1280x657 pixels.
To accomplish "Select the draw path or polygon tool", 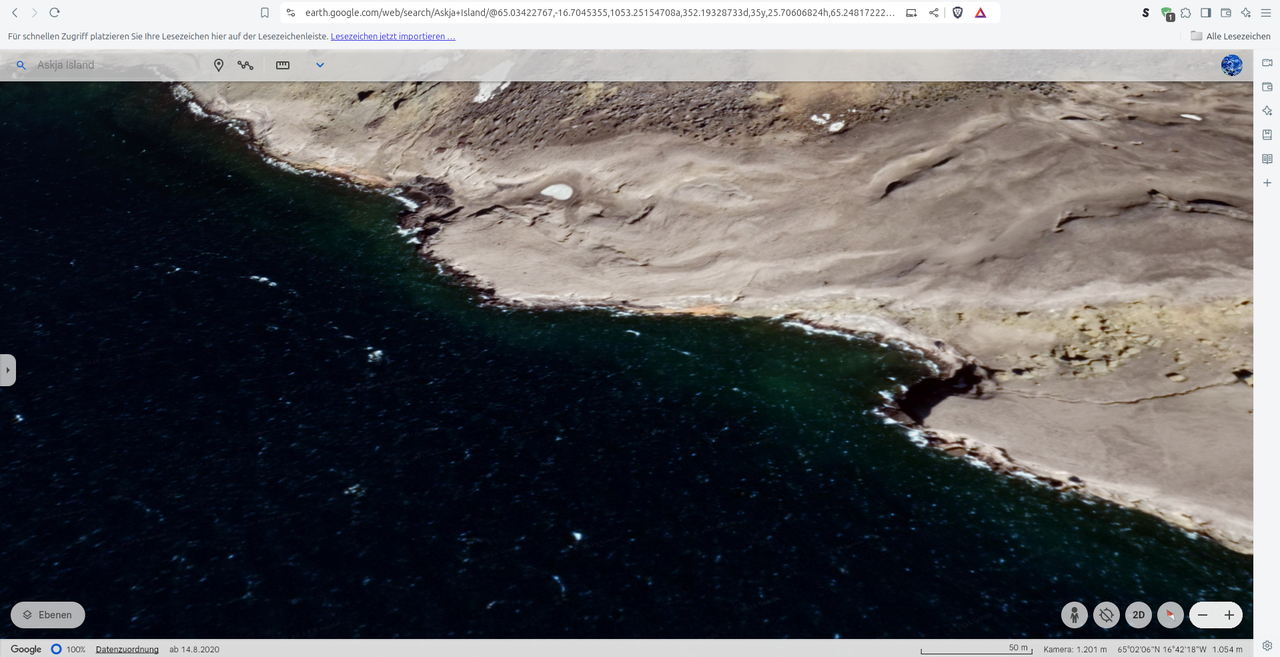I will coord(246,65).
